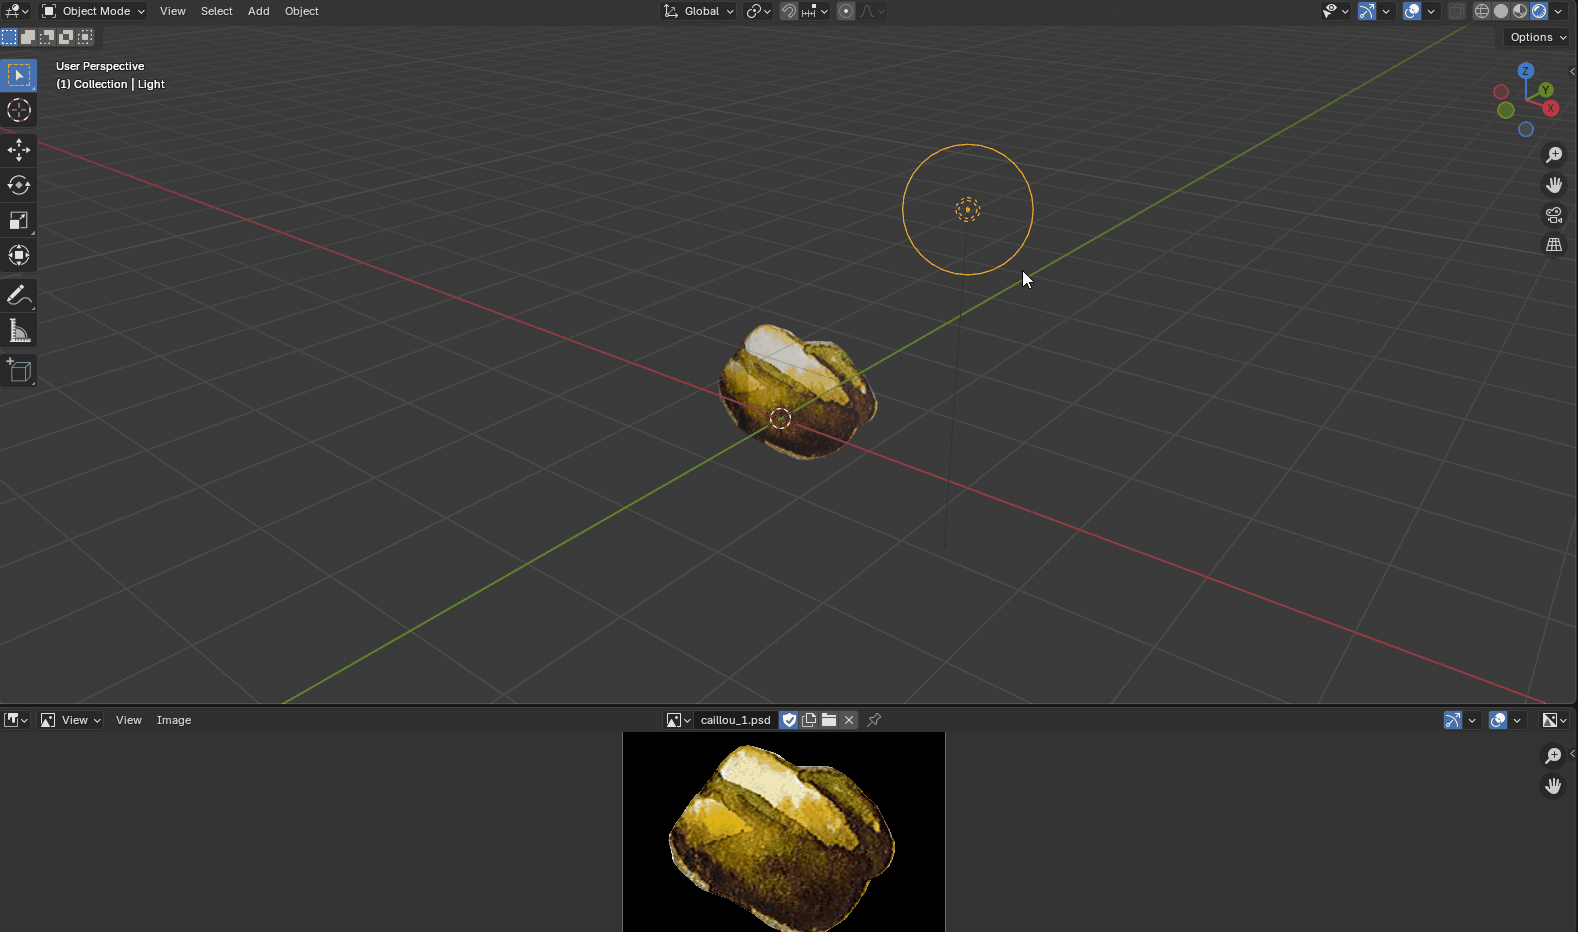Click the new image copy icon beside caillou_1.psd

coord(809,720)
